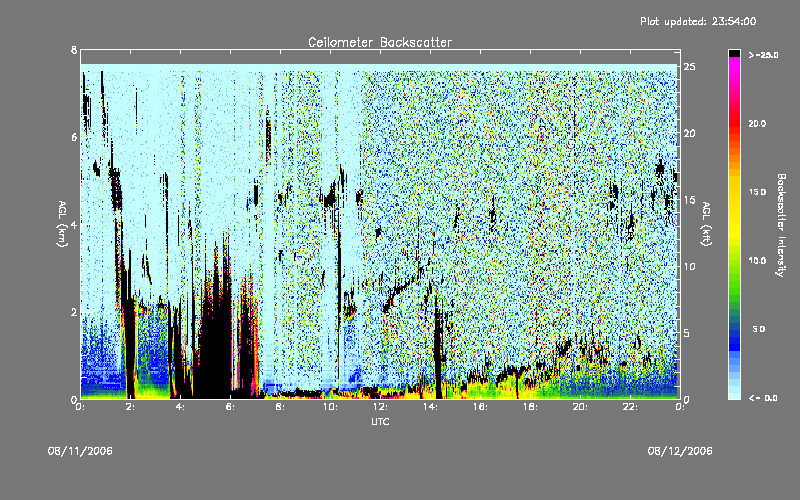Click the '14:' hour tick on time axis

click(x=430, y=407)
